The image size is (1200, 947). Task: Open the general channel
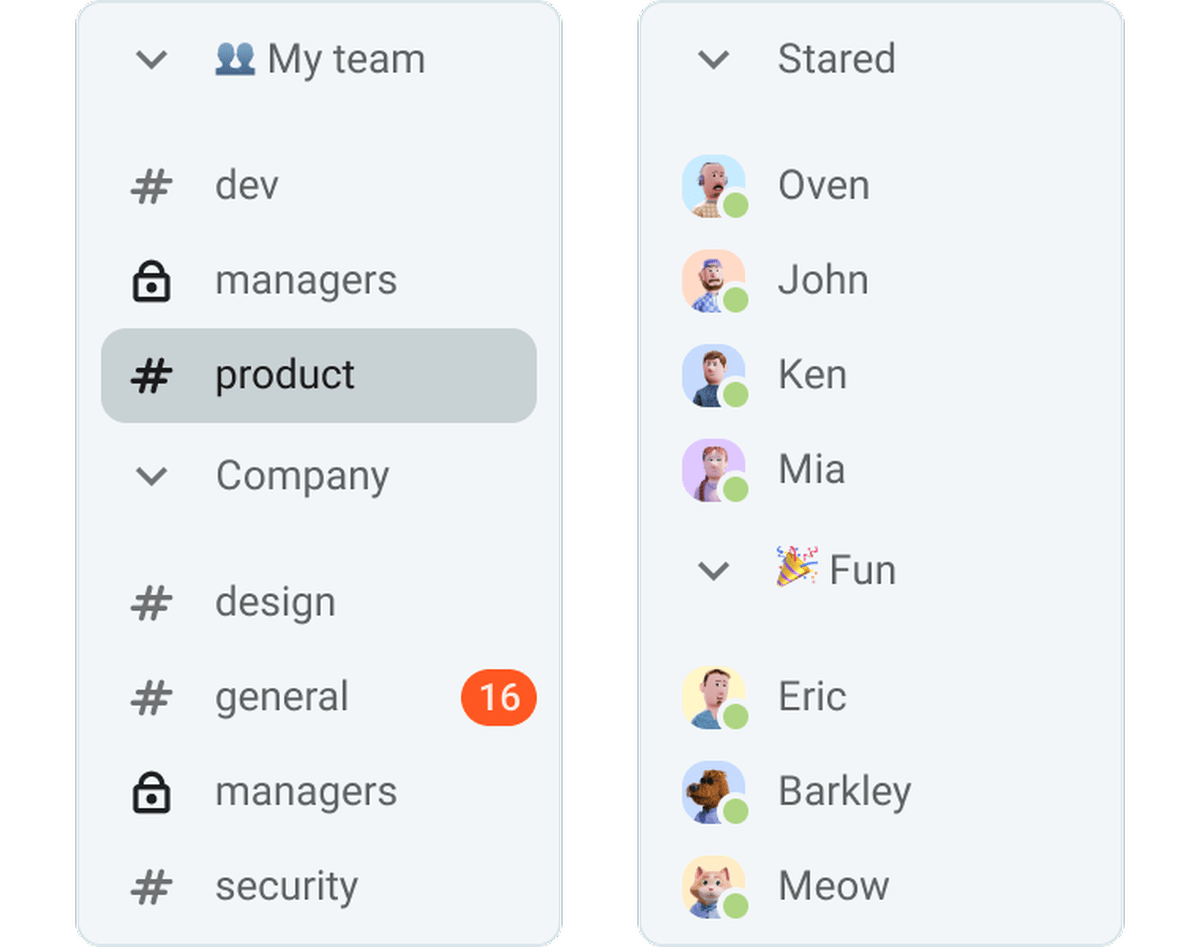coord(282,696)
